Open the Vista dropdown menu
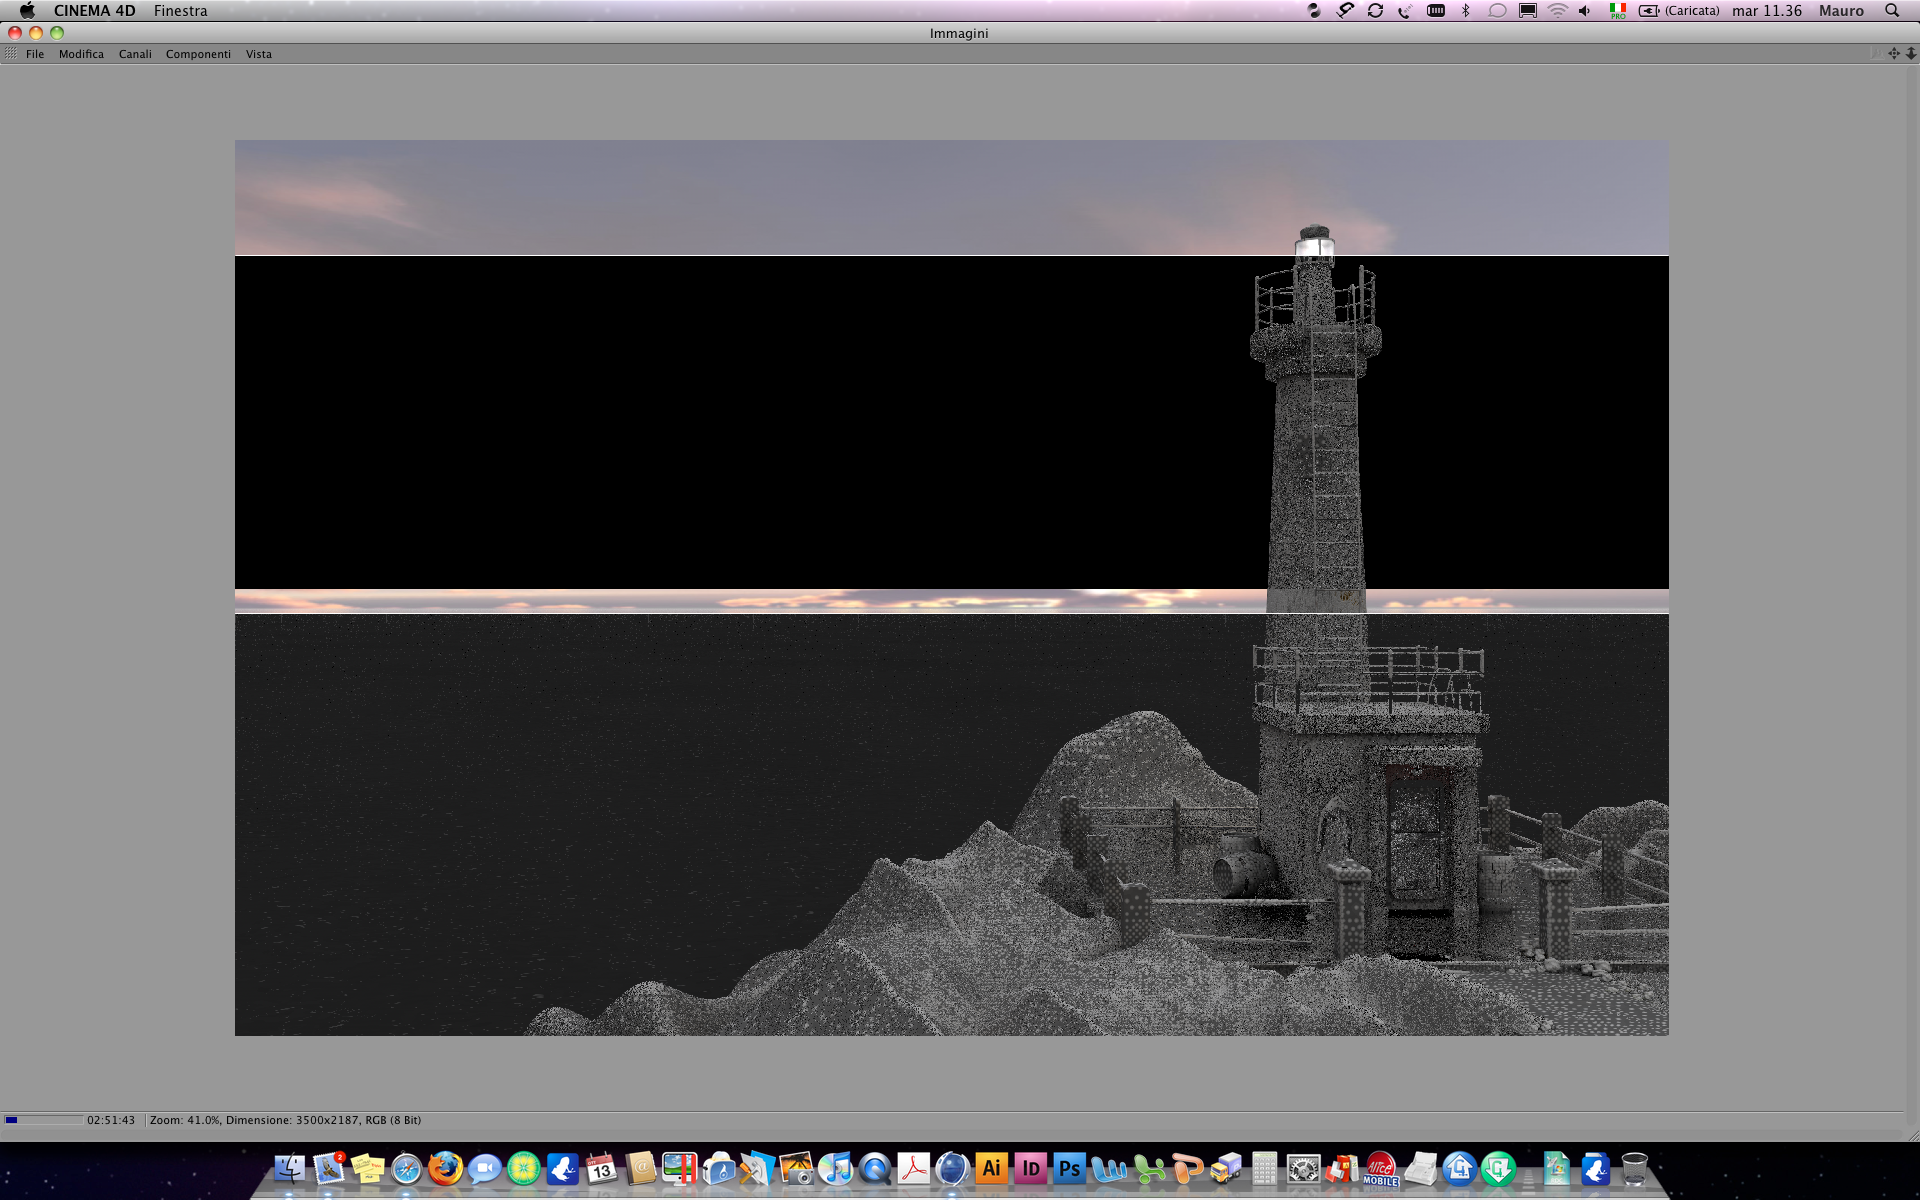The height and width of the screenshot is (1200, 1920). (x=259, y=54)
